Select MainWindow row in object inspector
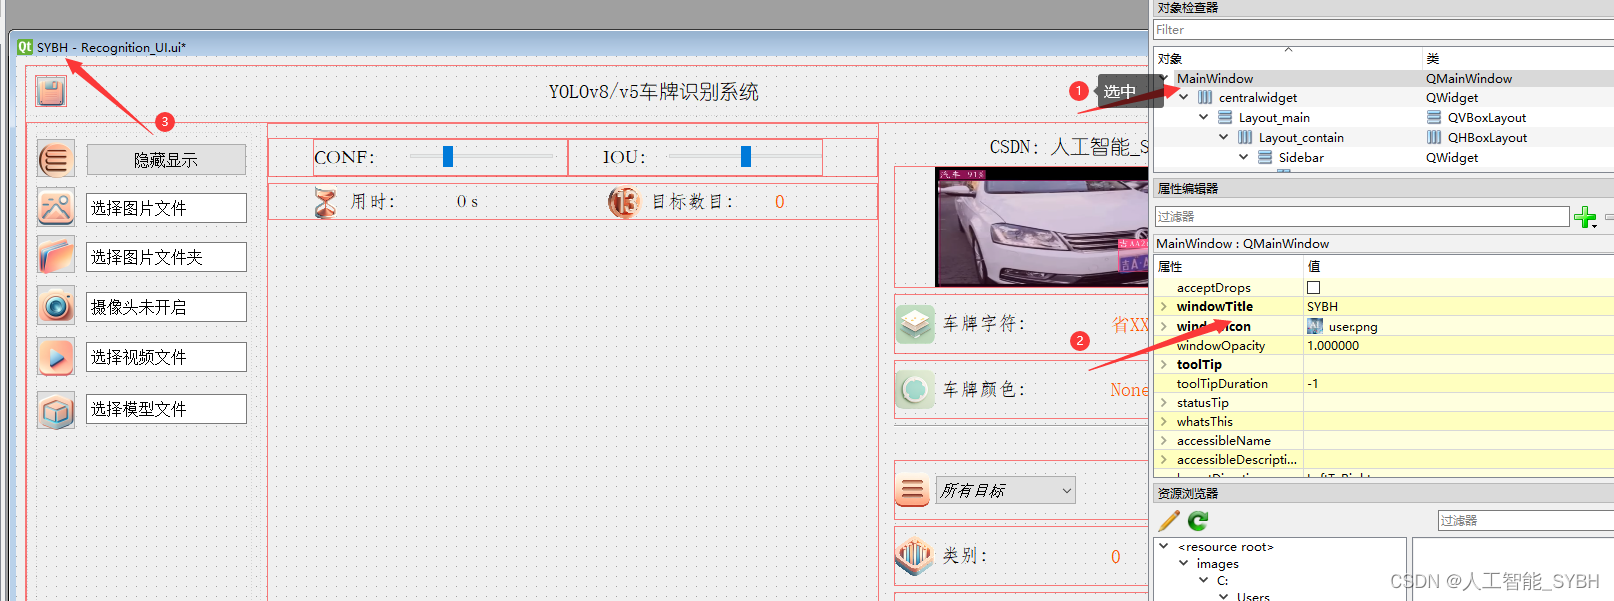 click(x=1383, y=78)
